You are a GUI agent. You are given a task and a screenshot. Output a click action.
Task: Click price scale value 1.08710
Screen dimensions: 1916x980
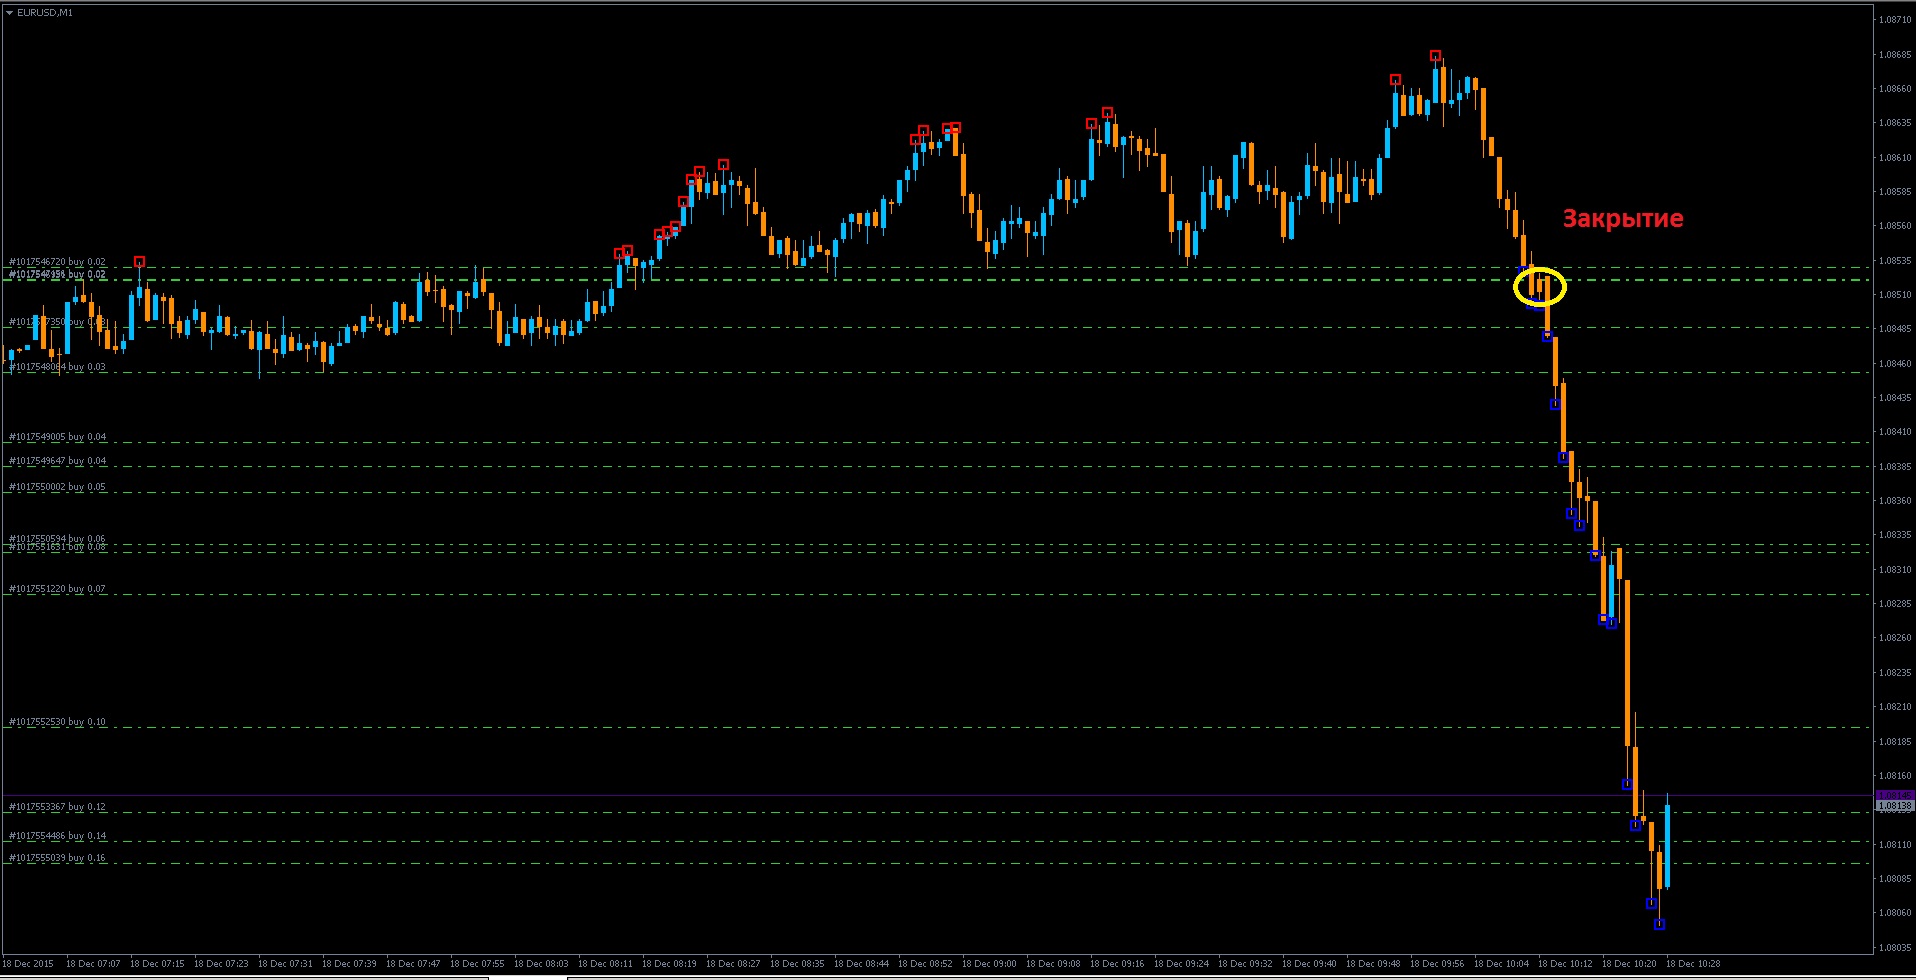pyautogui.click(x=1896, y=20)
